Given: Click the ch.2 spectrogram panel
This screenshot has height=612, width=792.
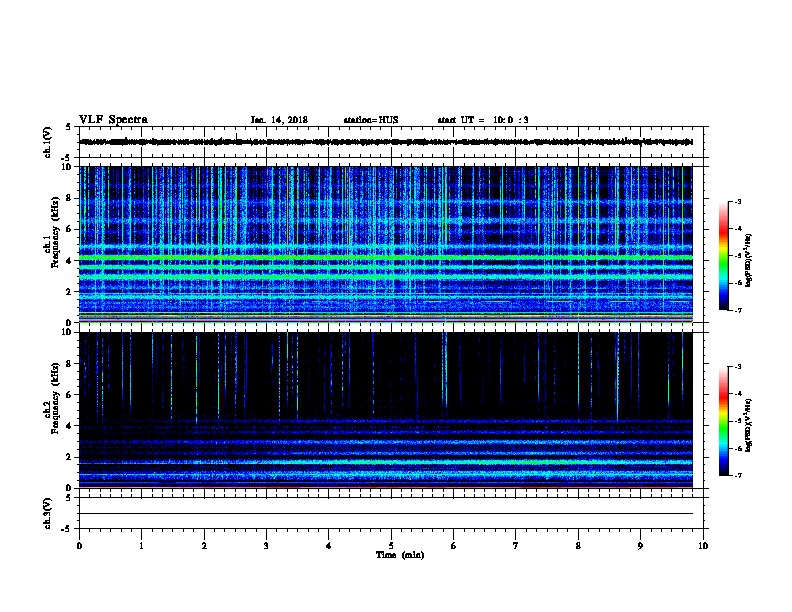Looking at the screenshot, I should coord(386,410).
